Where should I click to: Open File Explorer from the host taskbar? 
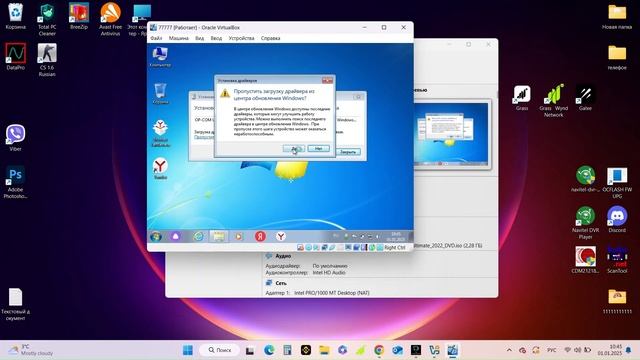[324, 350]
